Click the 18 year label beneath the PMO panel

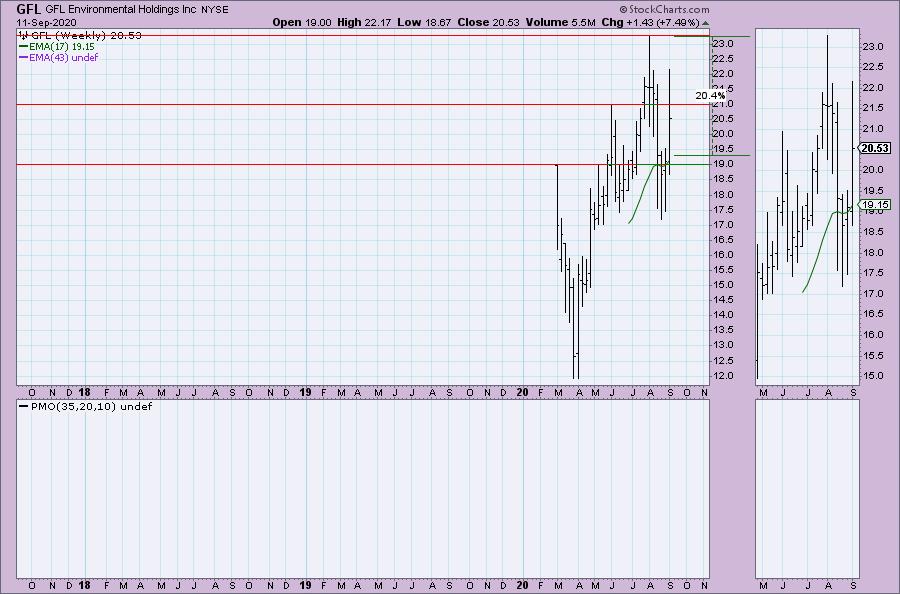[84, 585]
